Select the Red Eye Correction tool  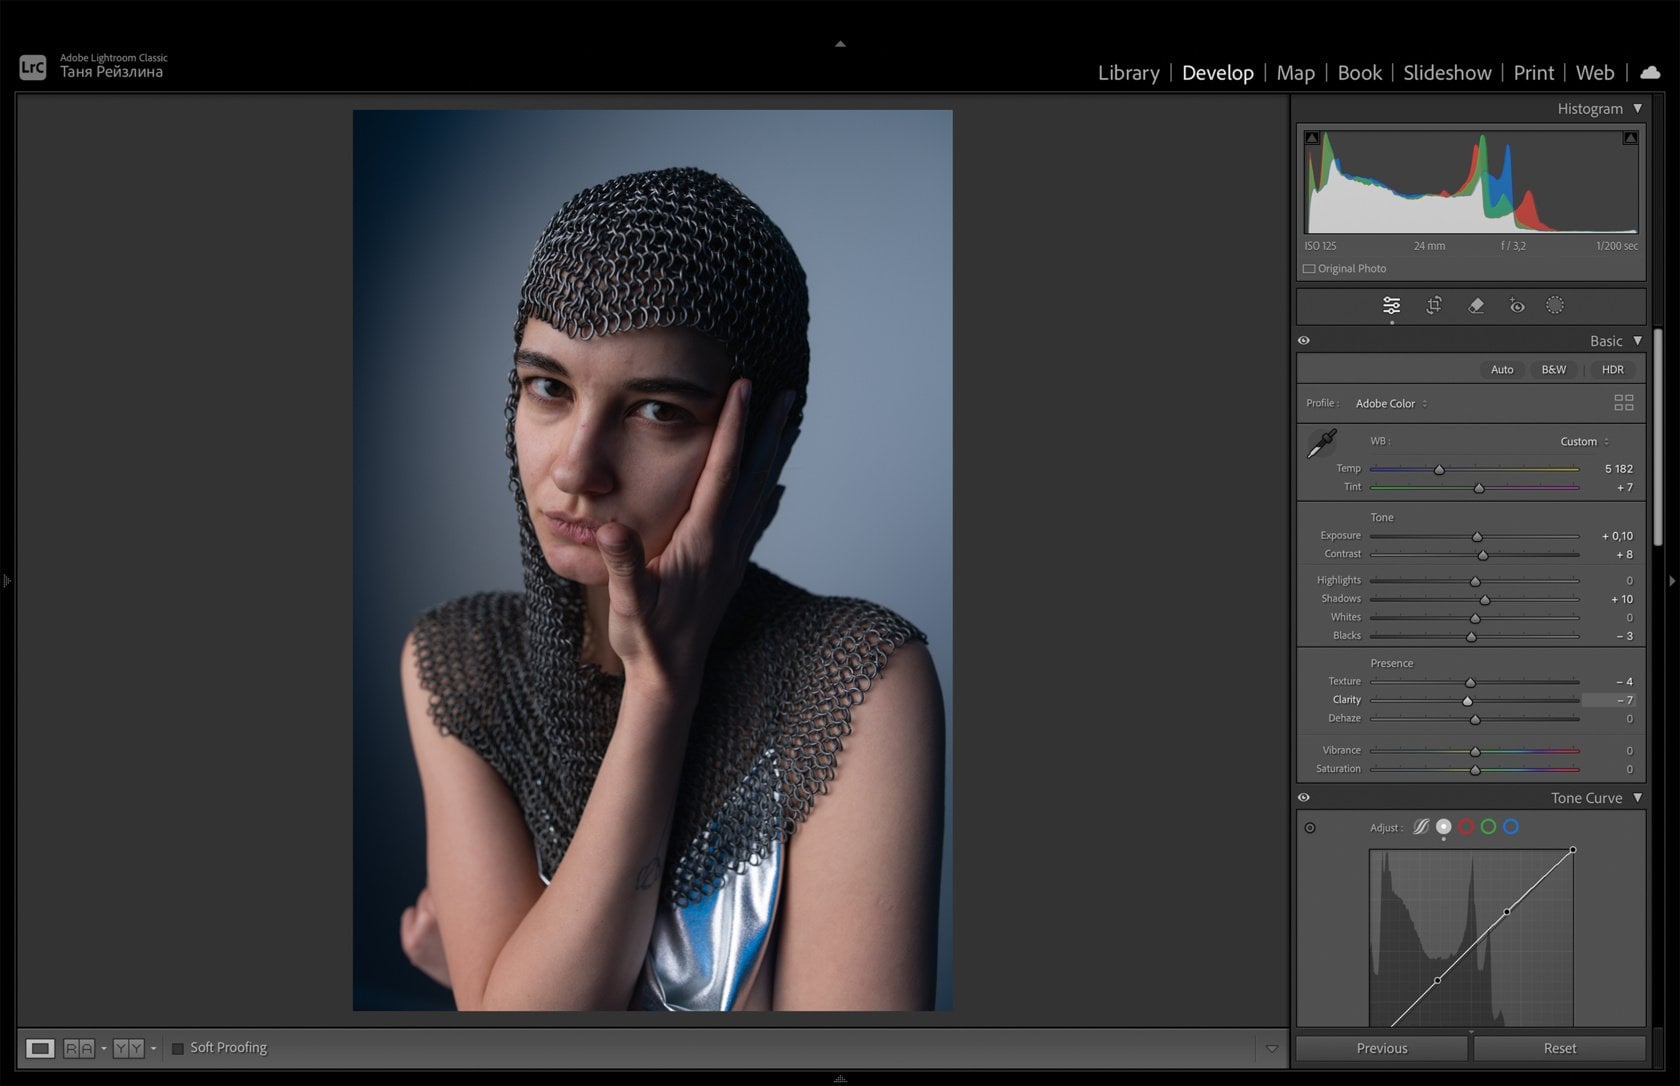point(1516,306)
